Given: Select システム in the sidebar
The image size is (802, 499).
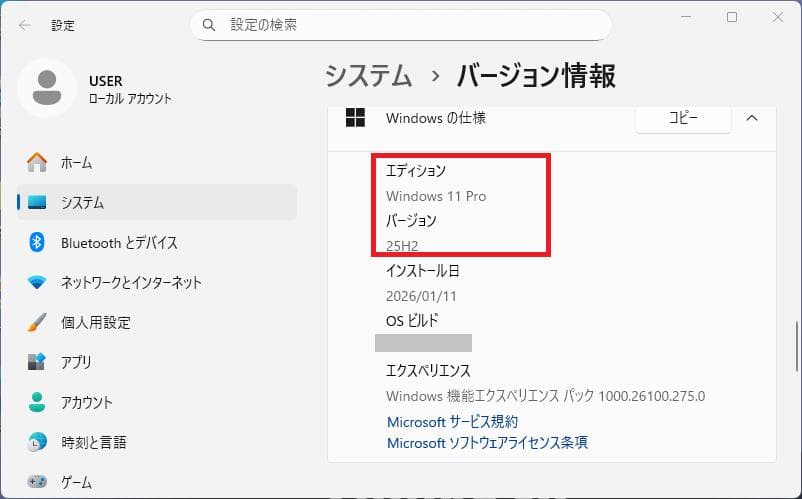Looking at the screenshot, I should (157, 202).
